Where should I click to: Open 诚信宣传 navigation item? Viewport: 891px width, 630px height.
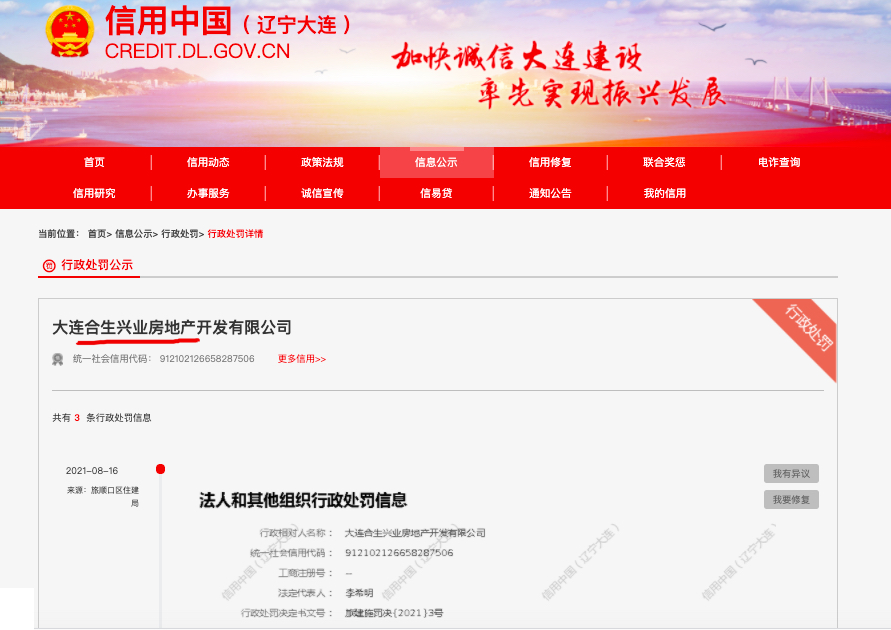click(322, 193)
